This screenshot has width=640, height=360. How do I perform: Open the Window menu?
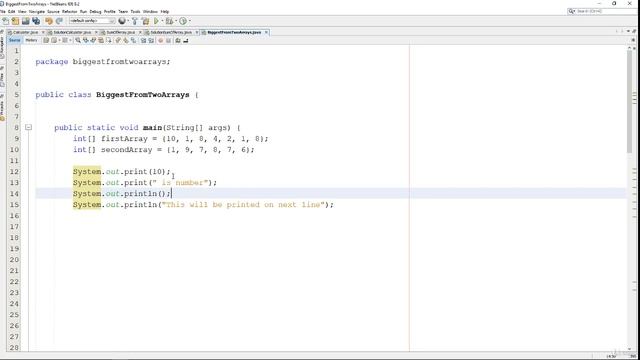(x=150, y=11)
